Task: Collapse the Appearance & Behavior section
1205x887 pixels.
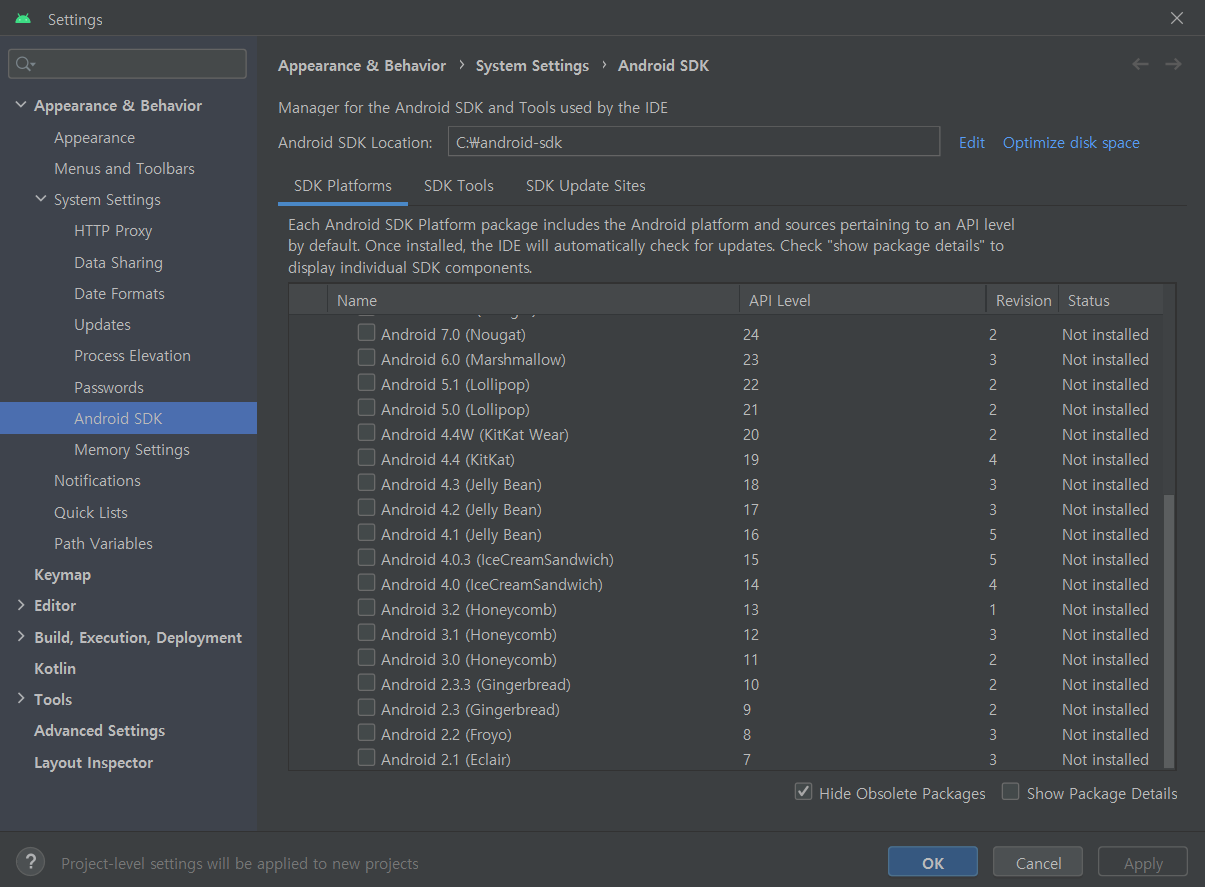Action: click(21, 105)
